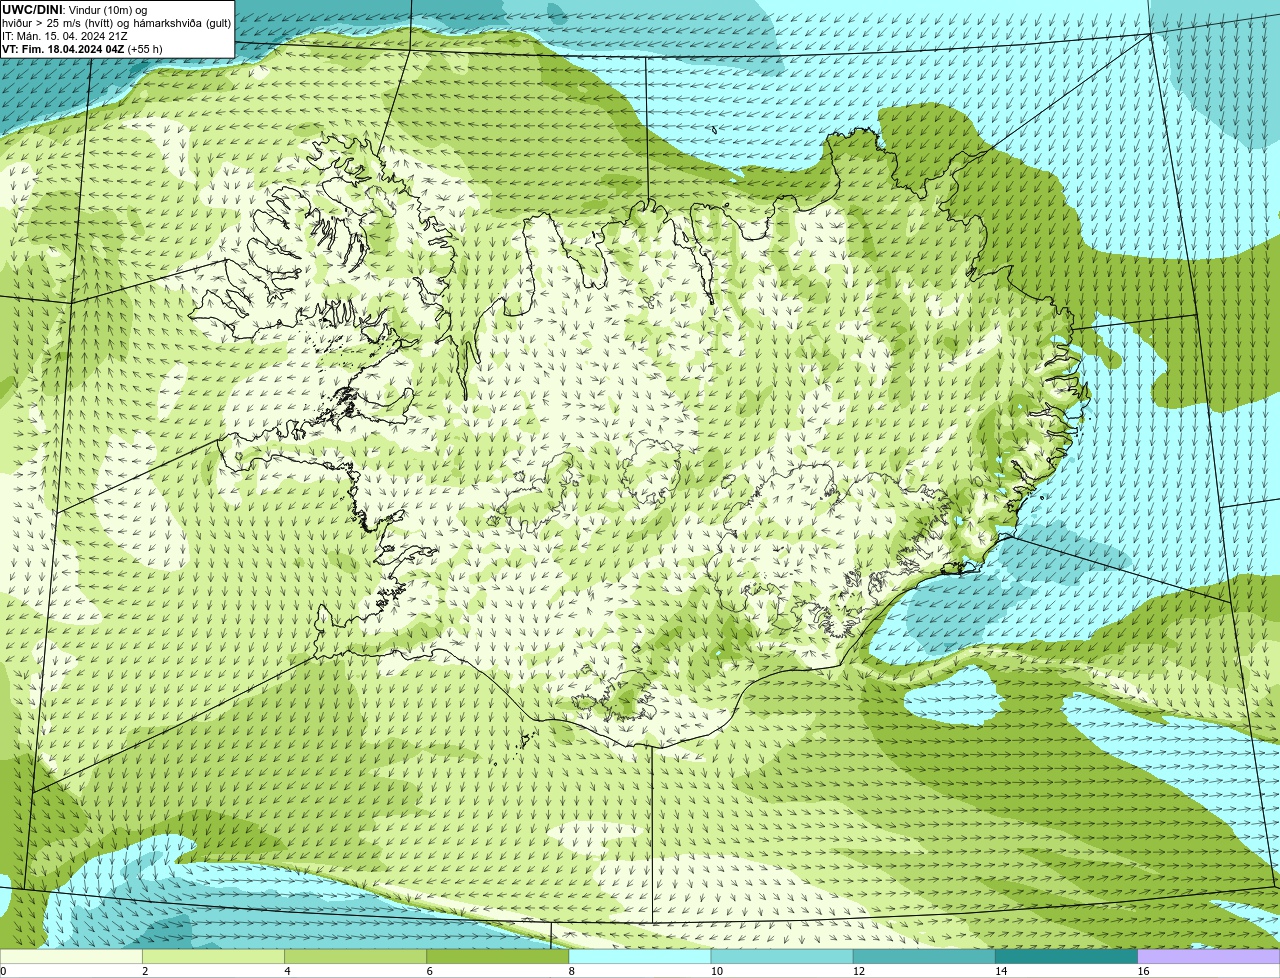Click the 4–6 m/s green legend swatch
The image size is (1280, 978).
coord(356,957)
